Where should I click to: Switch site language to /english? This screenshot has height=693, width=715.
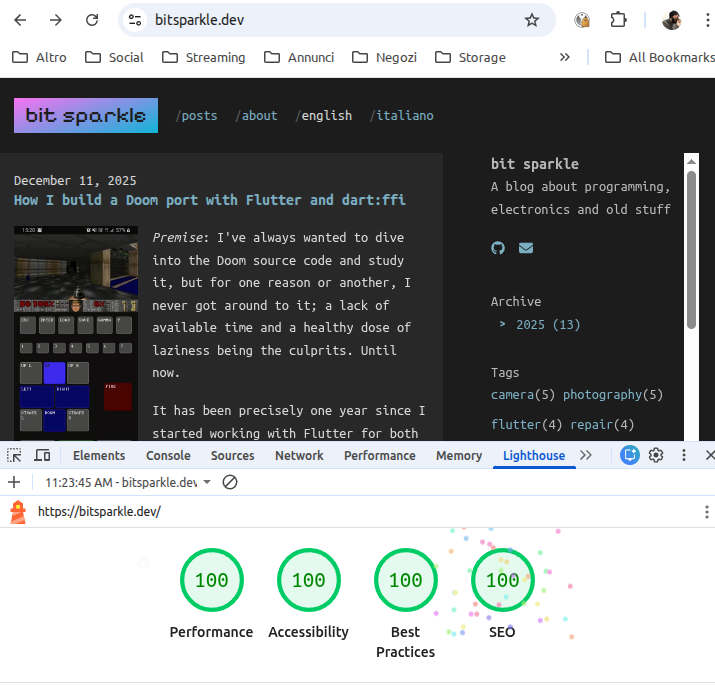(x=324, y=116)
